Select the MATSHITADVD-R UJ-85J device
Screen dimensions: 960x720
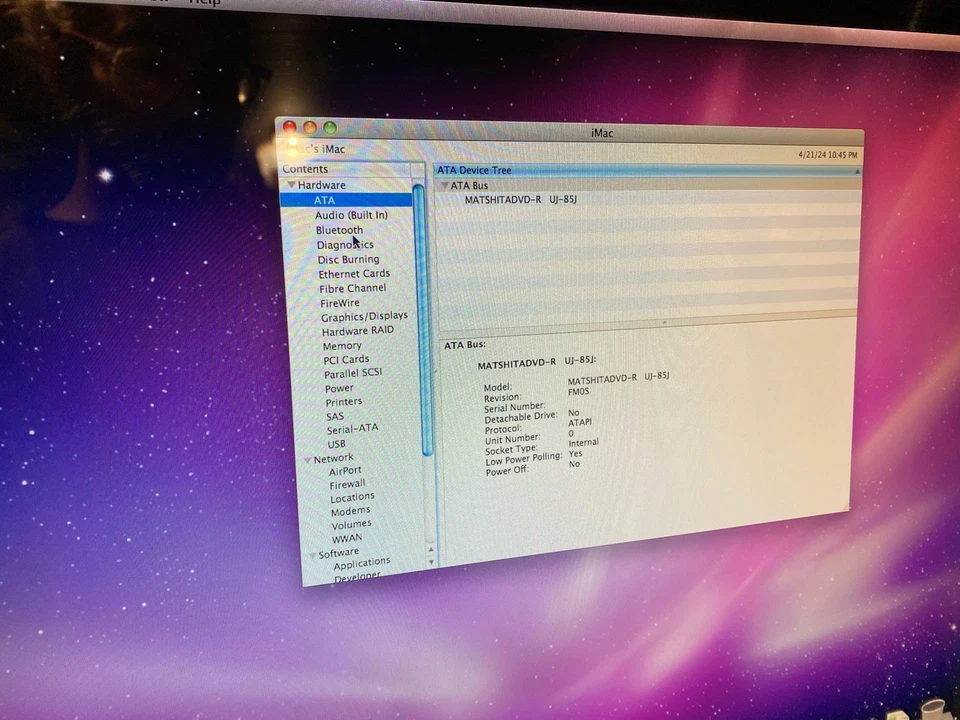point(519,199)
